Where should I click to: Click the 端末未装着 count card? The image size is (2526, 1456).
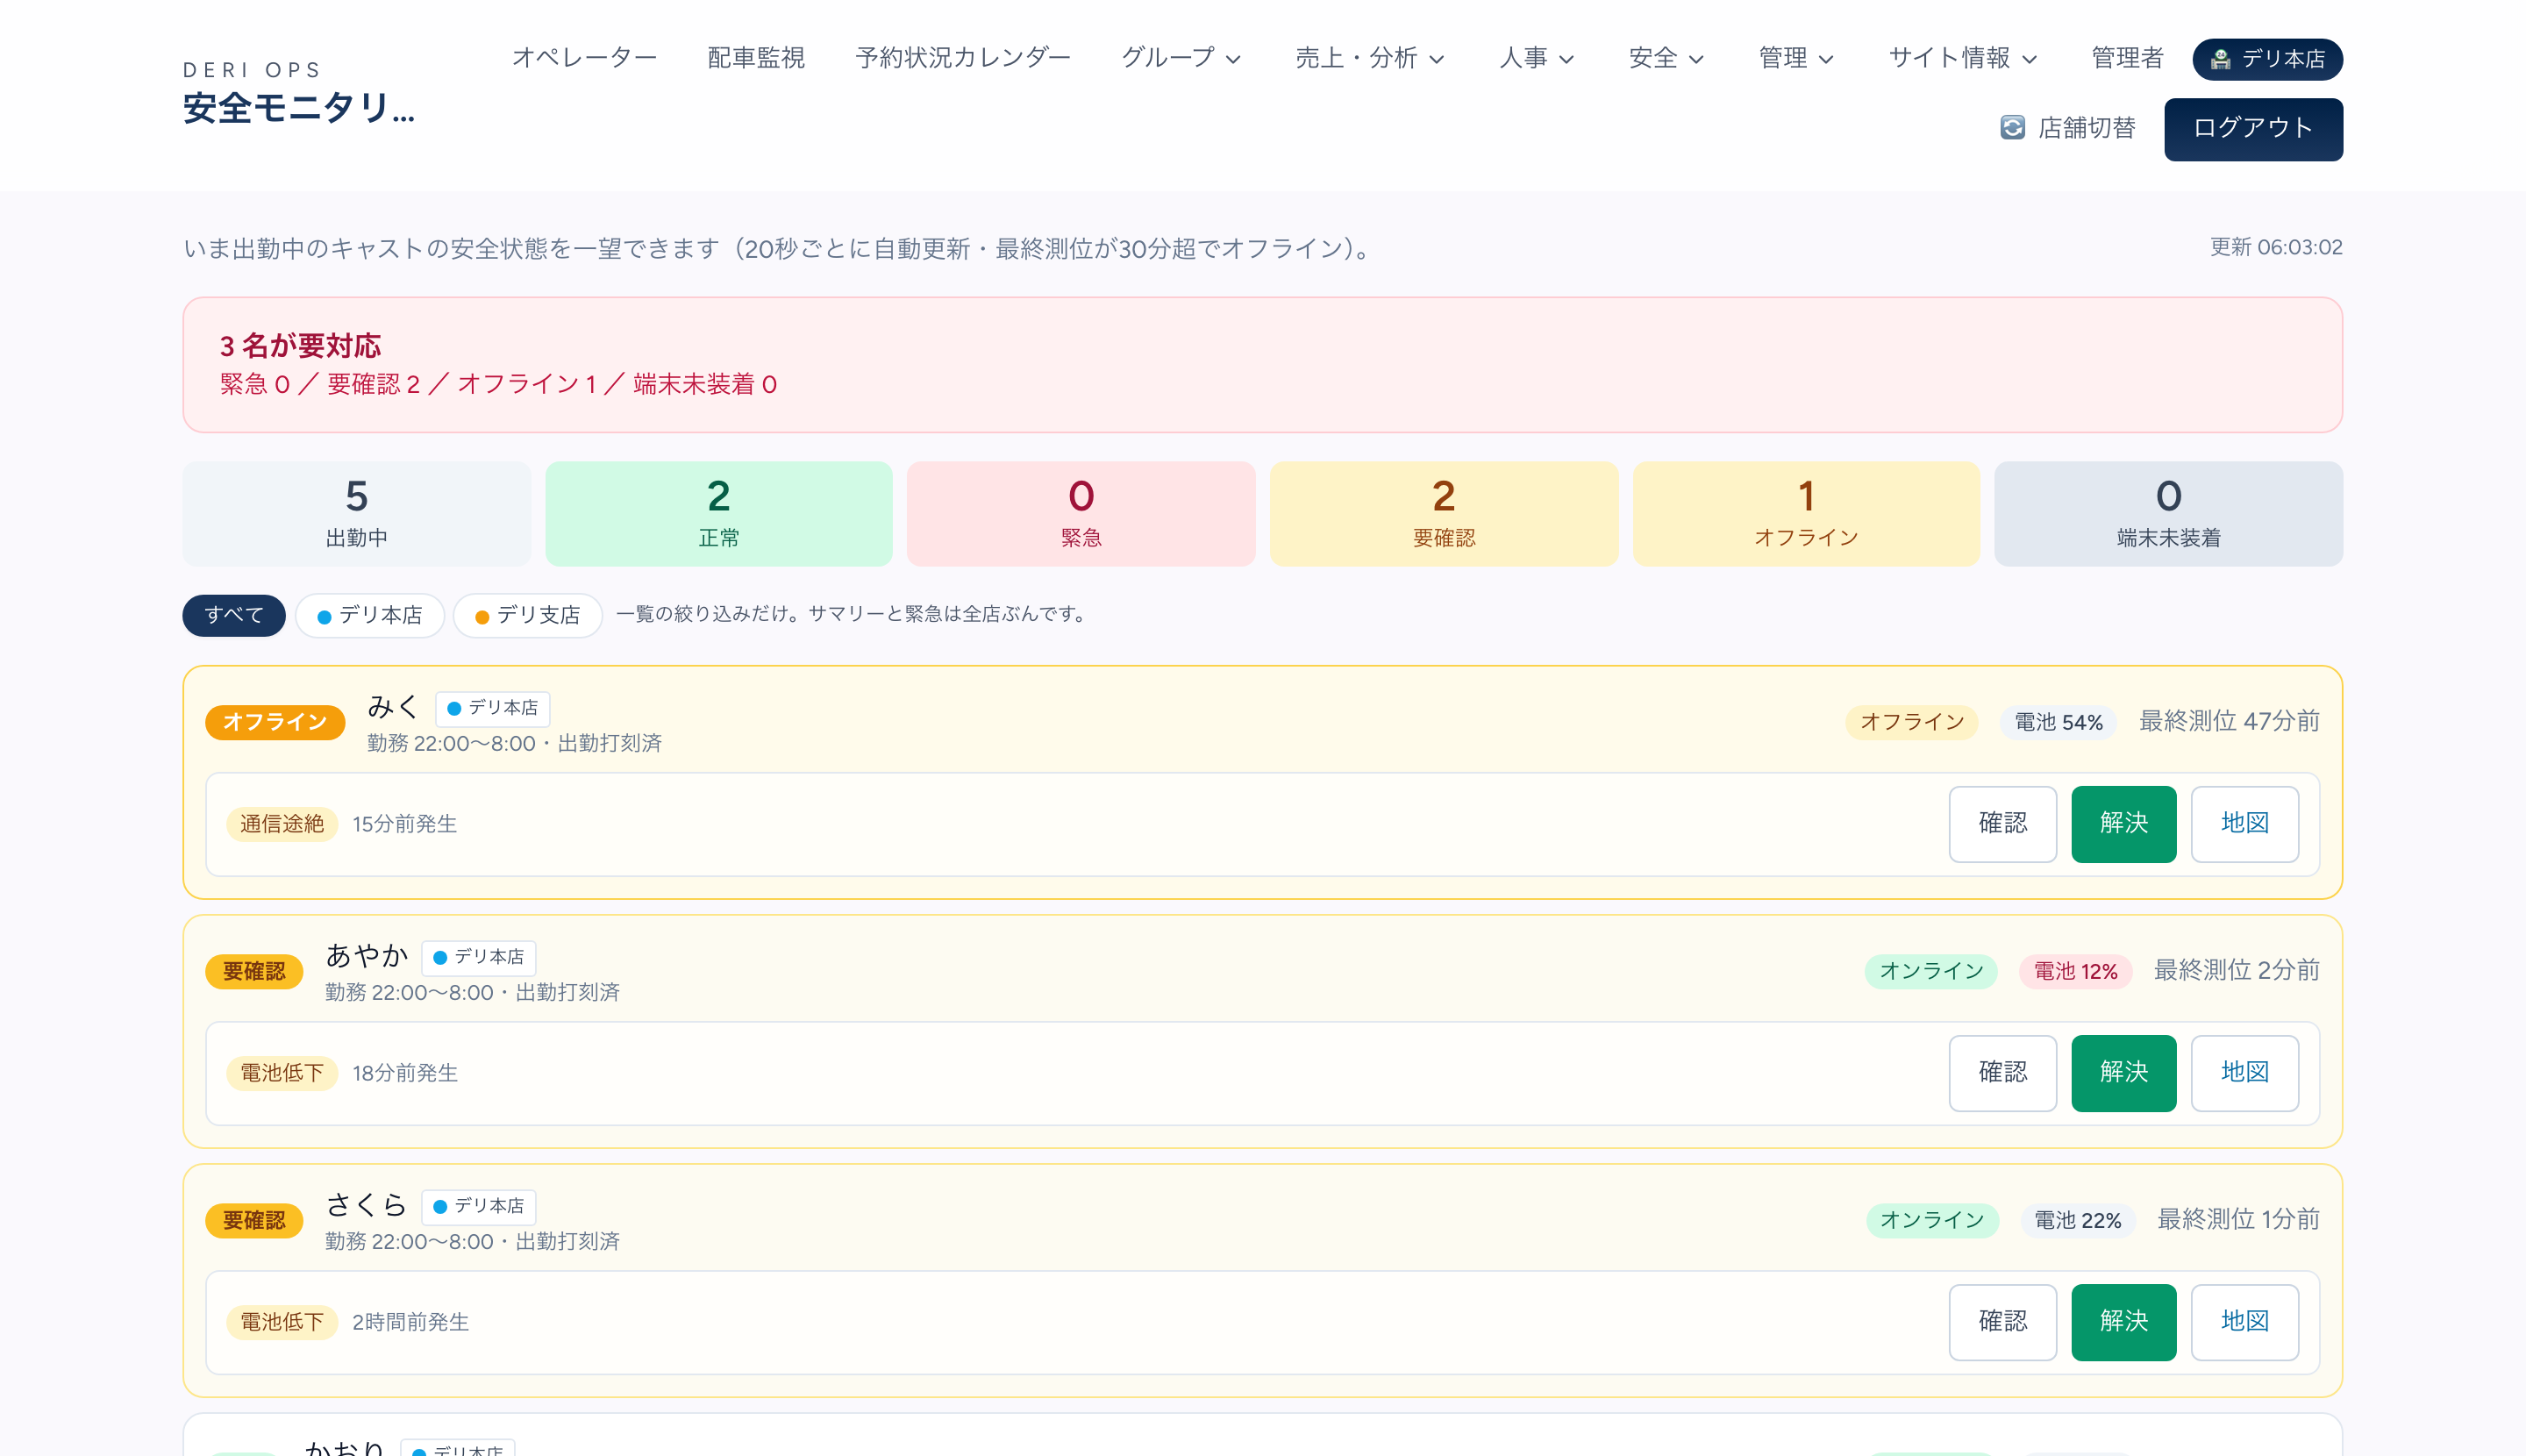tap(2169, 514)
